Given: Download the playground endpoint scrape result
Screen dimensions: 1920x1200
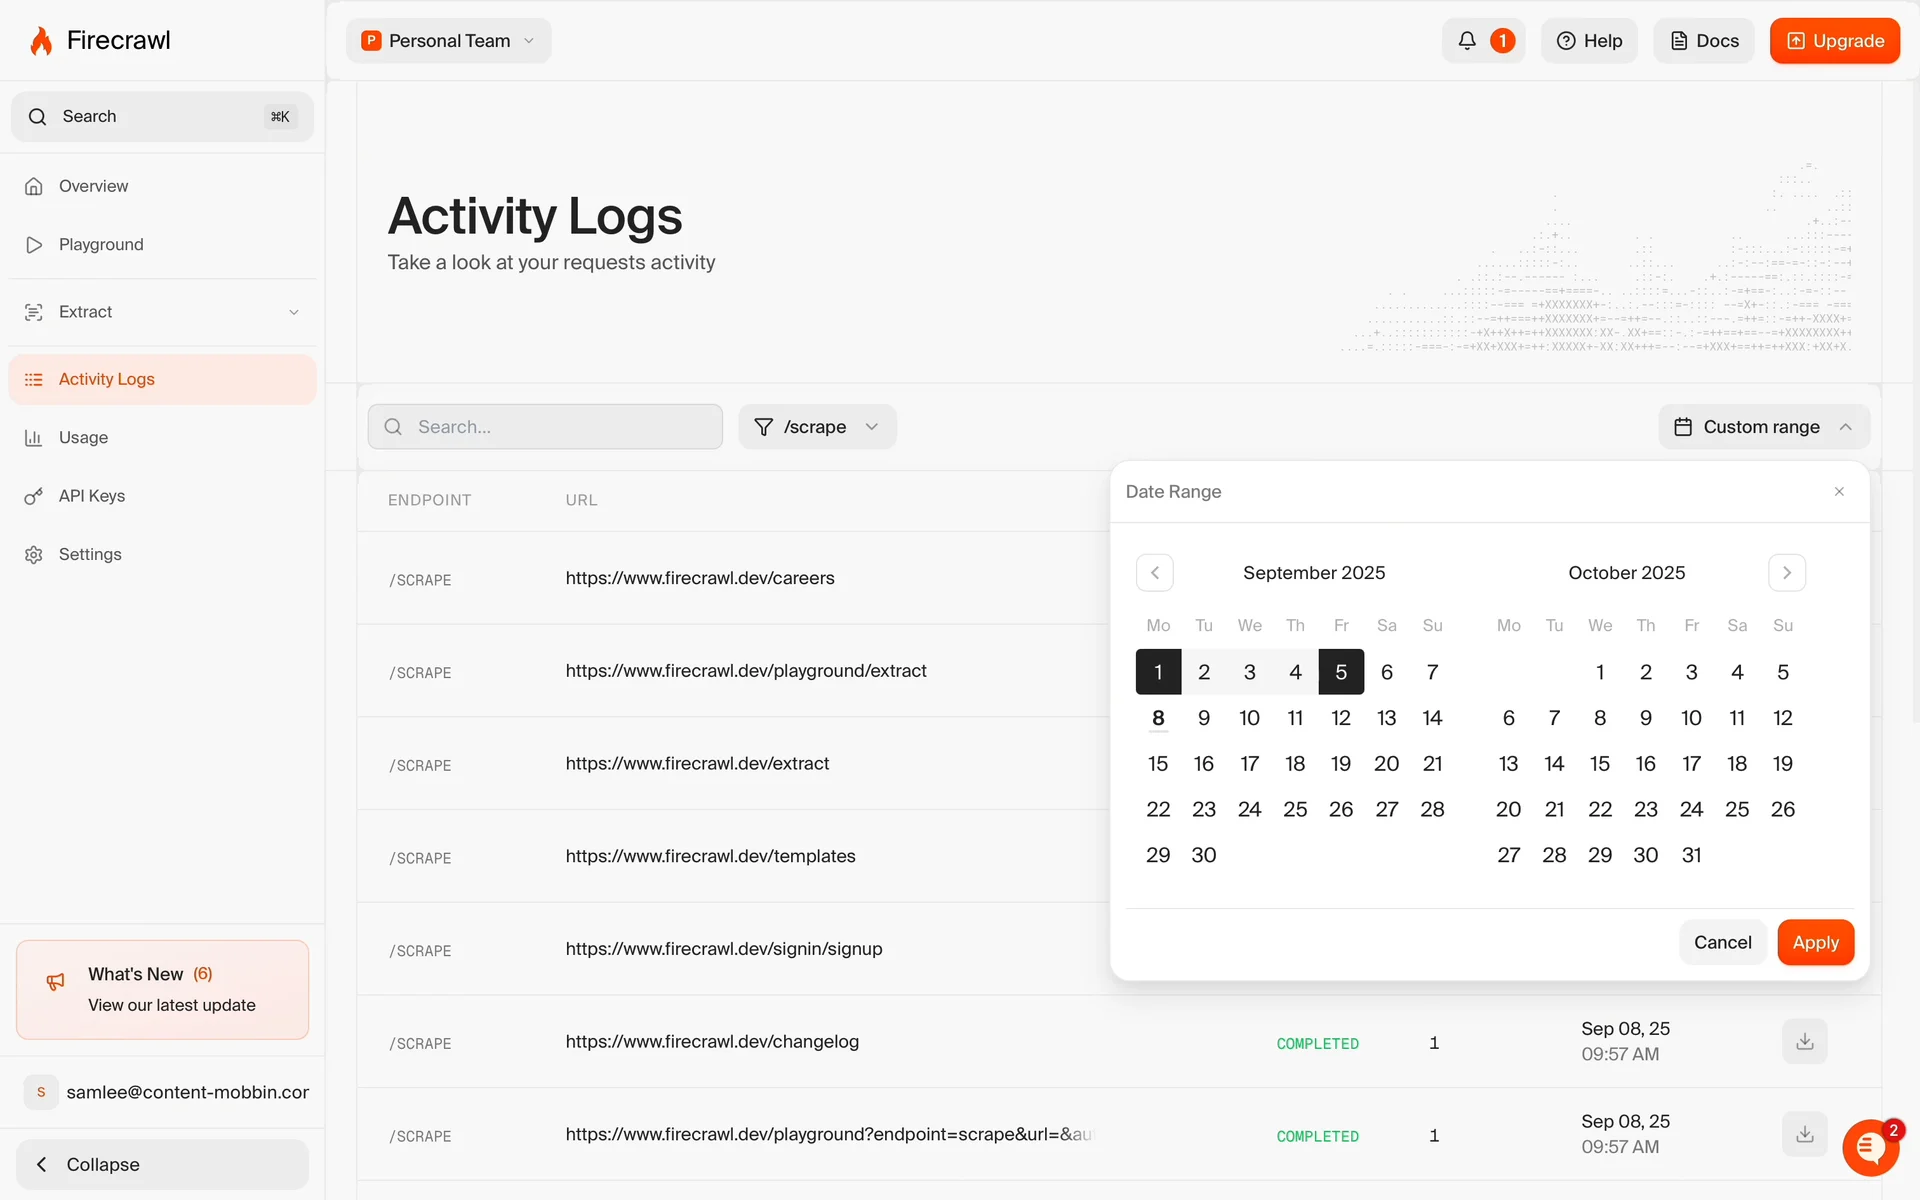Looking at the screenshot, I should point(1804,1135).
